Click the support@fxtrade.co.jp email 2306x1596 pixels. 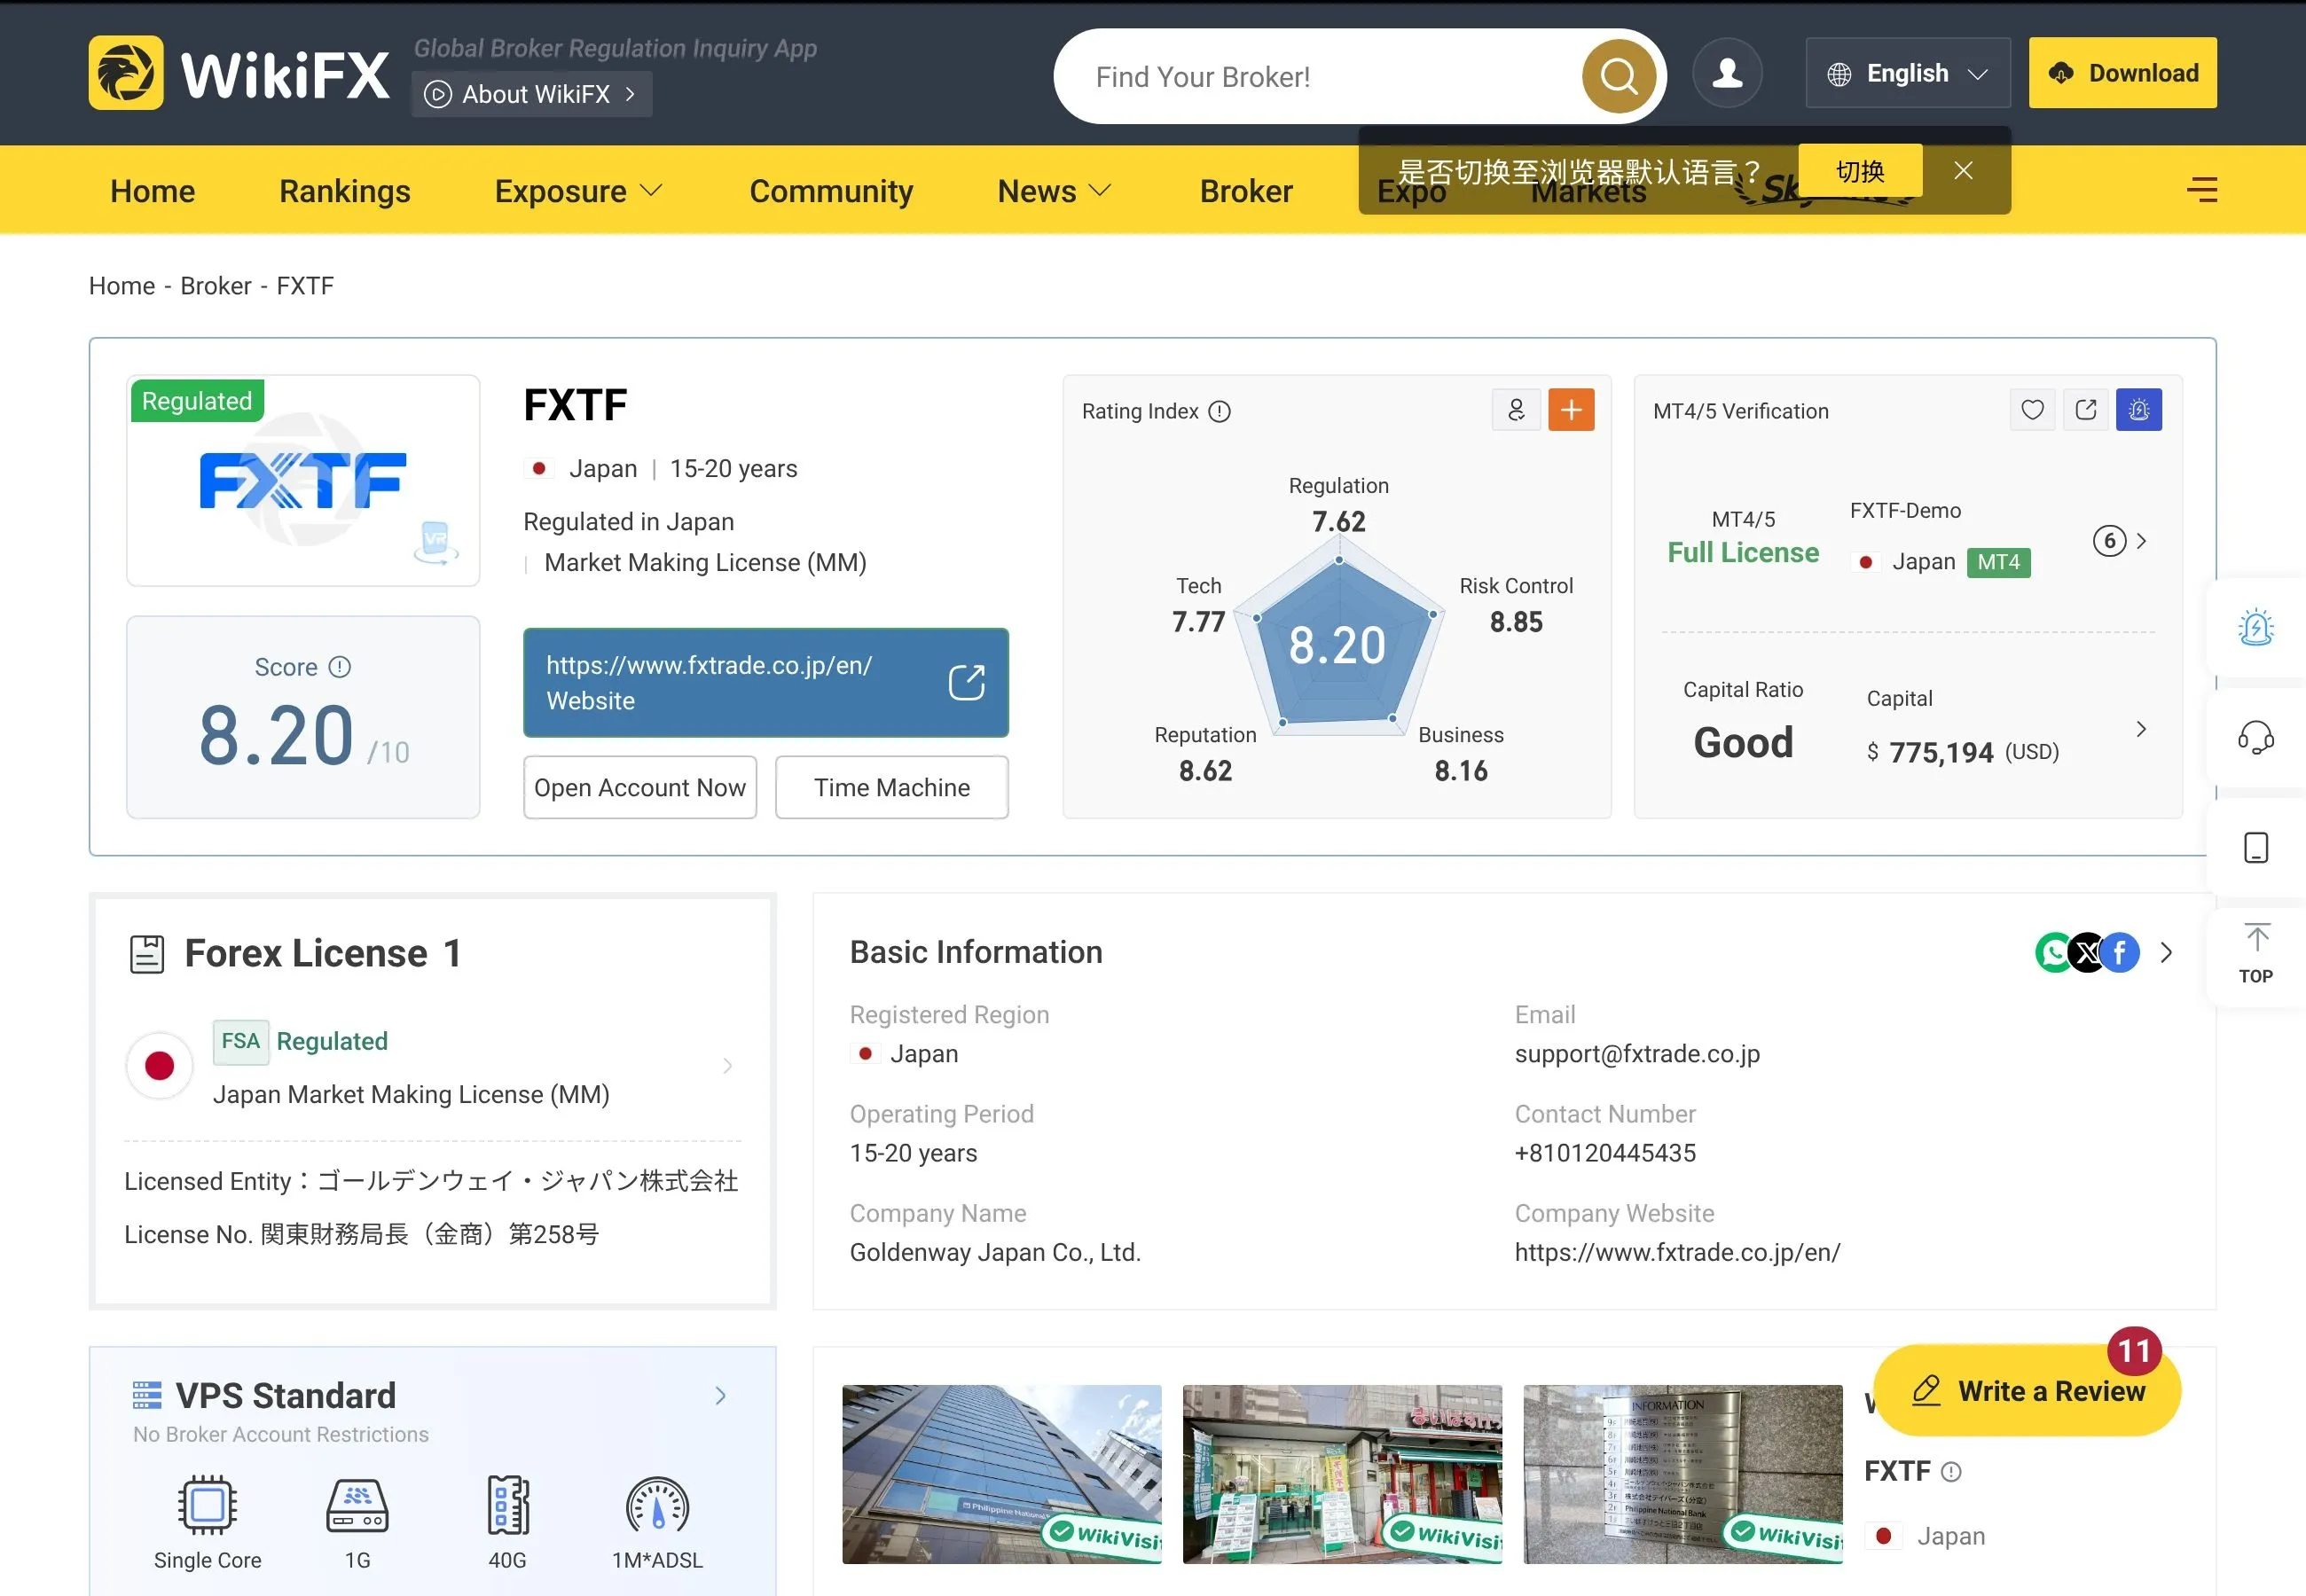[x=1637, y=1054]
